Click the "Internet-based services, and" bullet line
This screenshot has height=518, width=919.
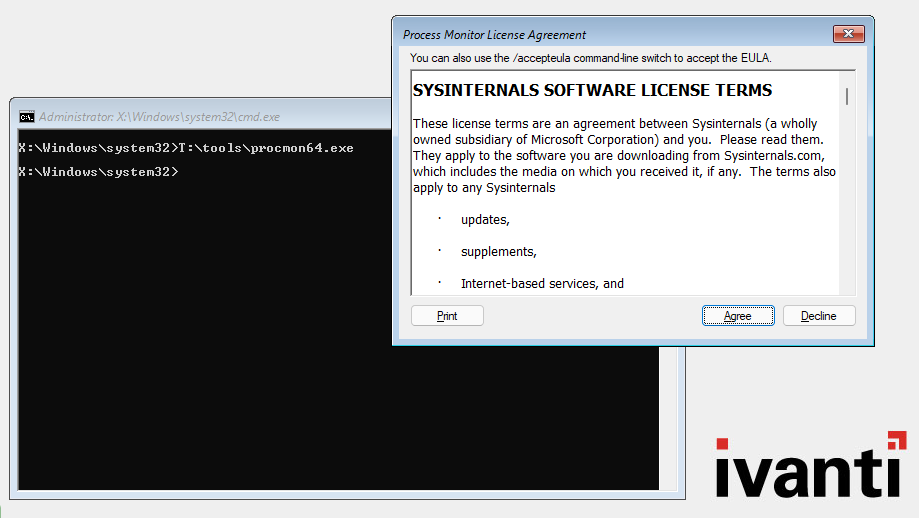coord(542,283)
